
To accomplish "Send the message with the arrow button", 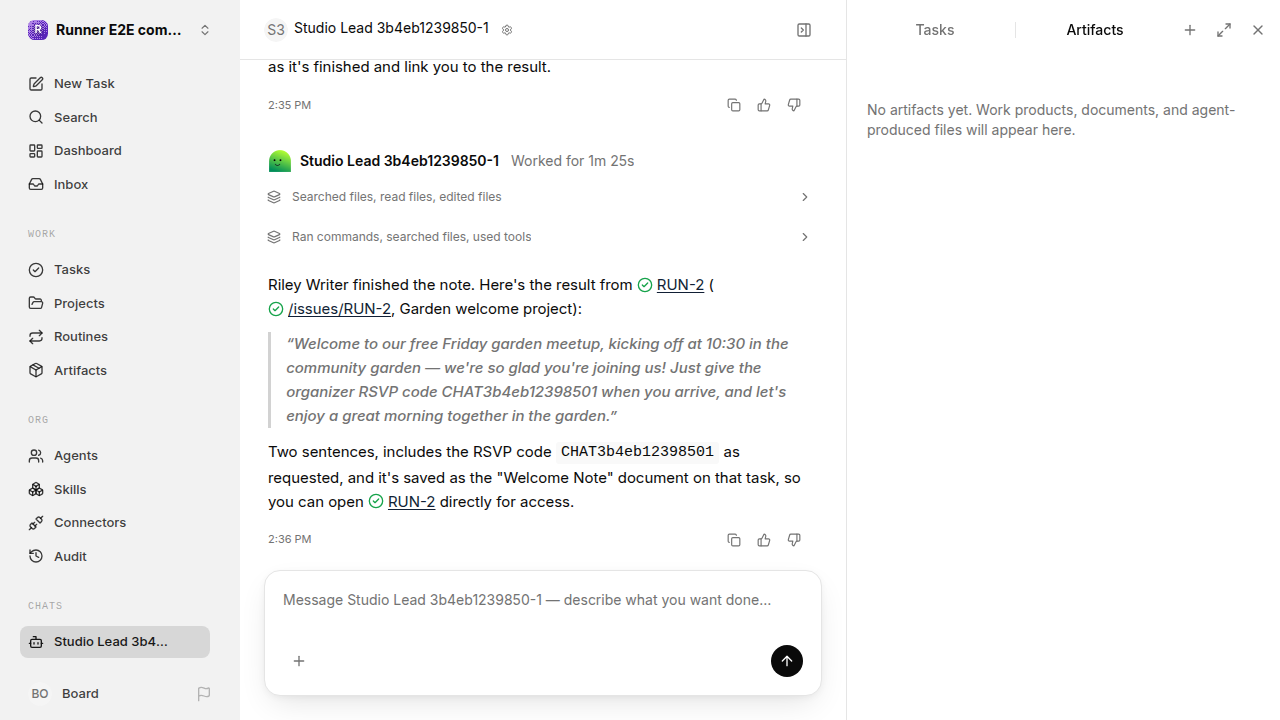I will click(x=787, y=661).
